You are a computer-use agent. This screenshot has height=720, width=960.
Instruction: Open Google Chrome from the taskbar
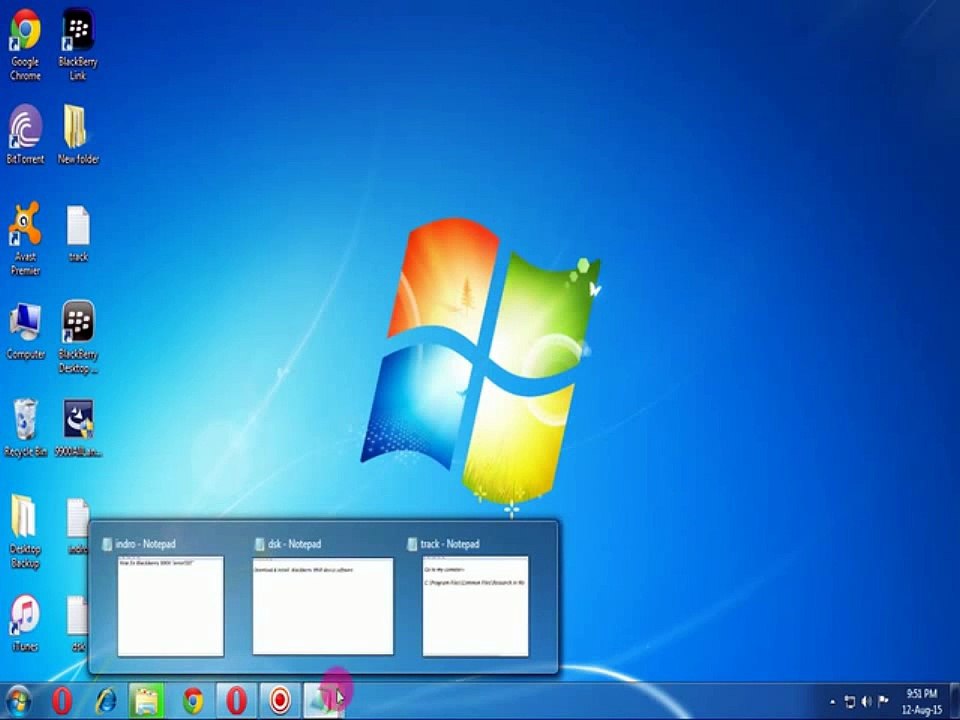[x=193, y=701]
